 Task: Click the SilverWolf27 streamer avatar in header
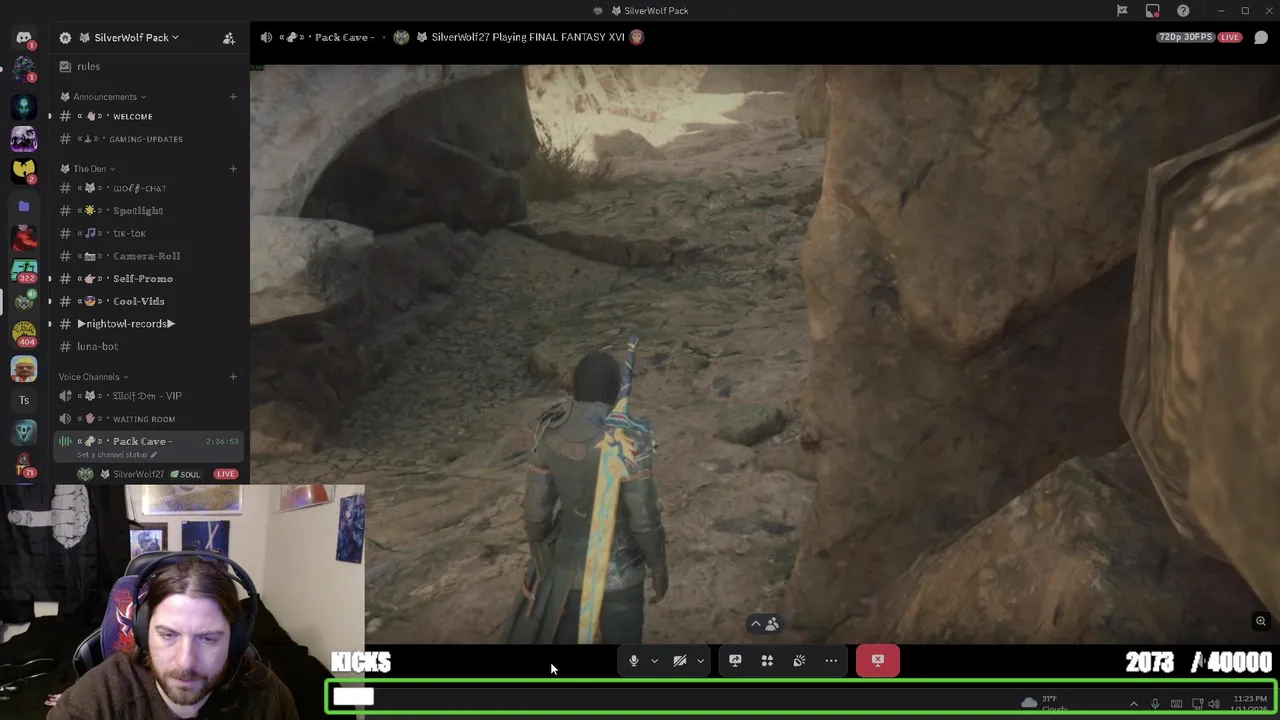[x=401, y=38]
